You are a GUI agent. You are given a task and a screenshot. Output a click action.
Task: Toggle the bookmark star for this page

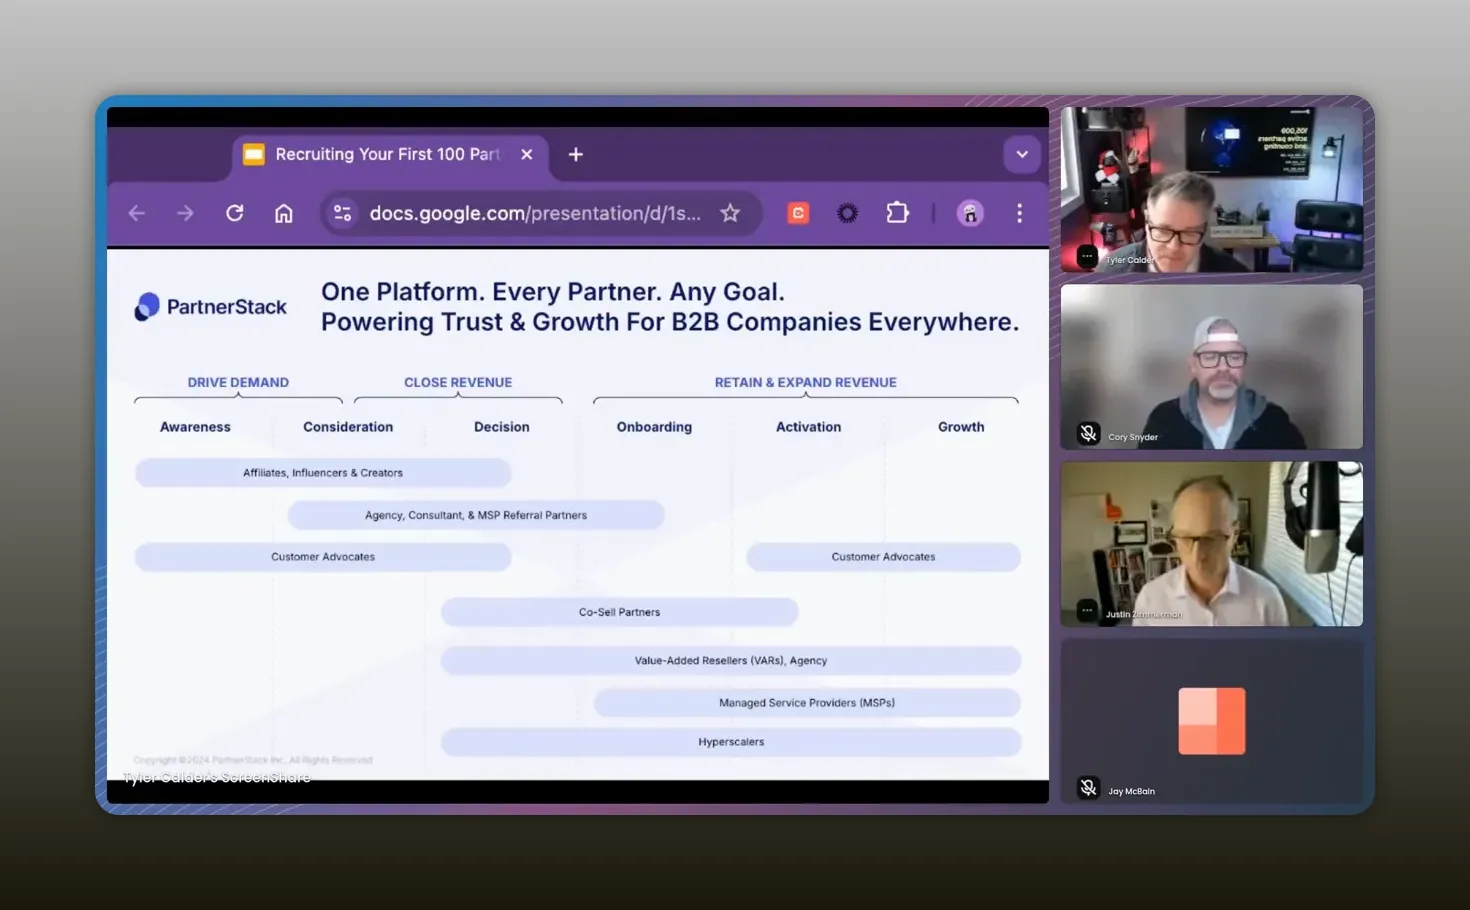point(730,213)
